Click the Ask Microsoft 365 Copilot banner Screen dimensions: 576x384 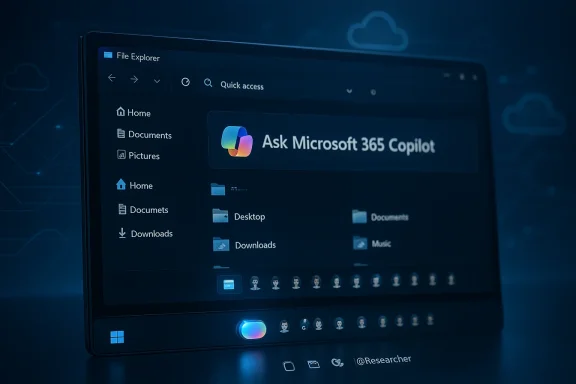coord(342,142)
